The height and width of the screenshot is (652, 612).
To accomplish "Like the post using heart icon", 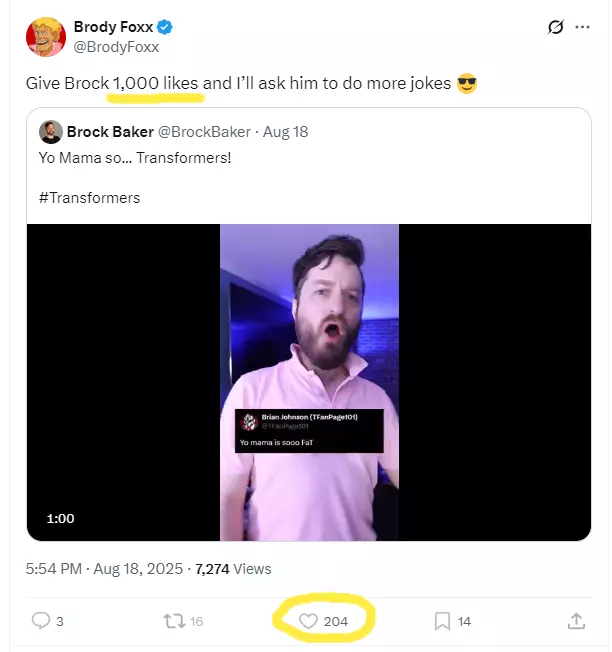I will coord(309,621).
